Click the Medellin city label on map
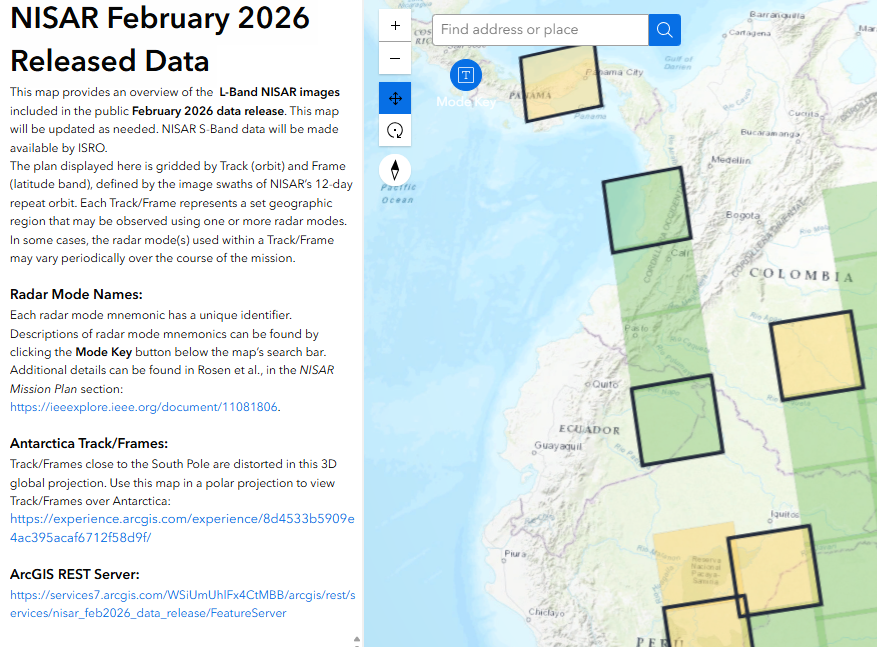The height and width of the screenshot is (647, 877). tap(730, 160)
